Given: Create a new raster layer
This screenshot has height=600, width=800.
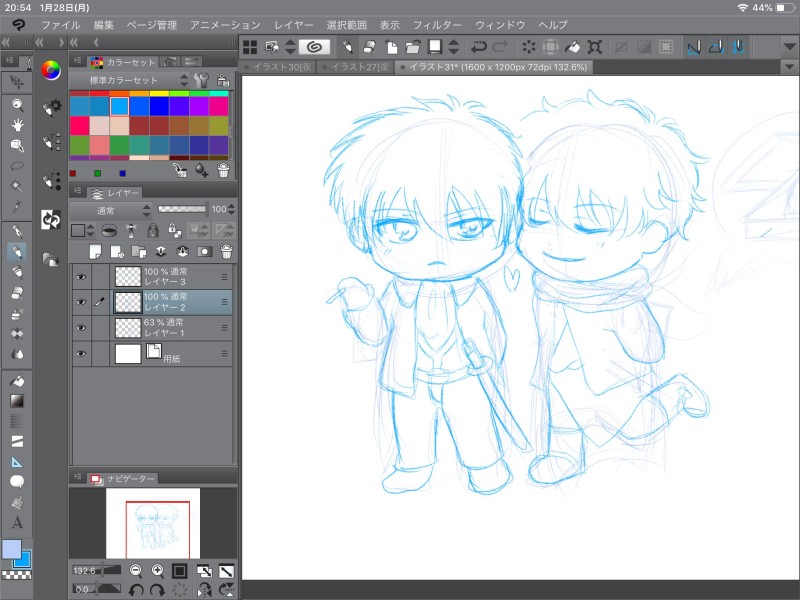Looking at the screenshot, I should (95, 252).
